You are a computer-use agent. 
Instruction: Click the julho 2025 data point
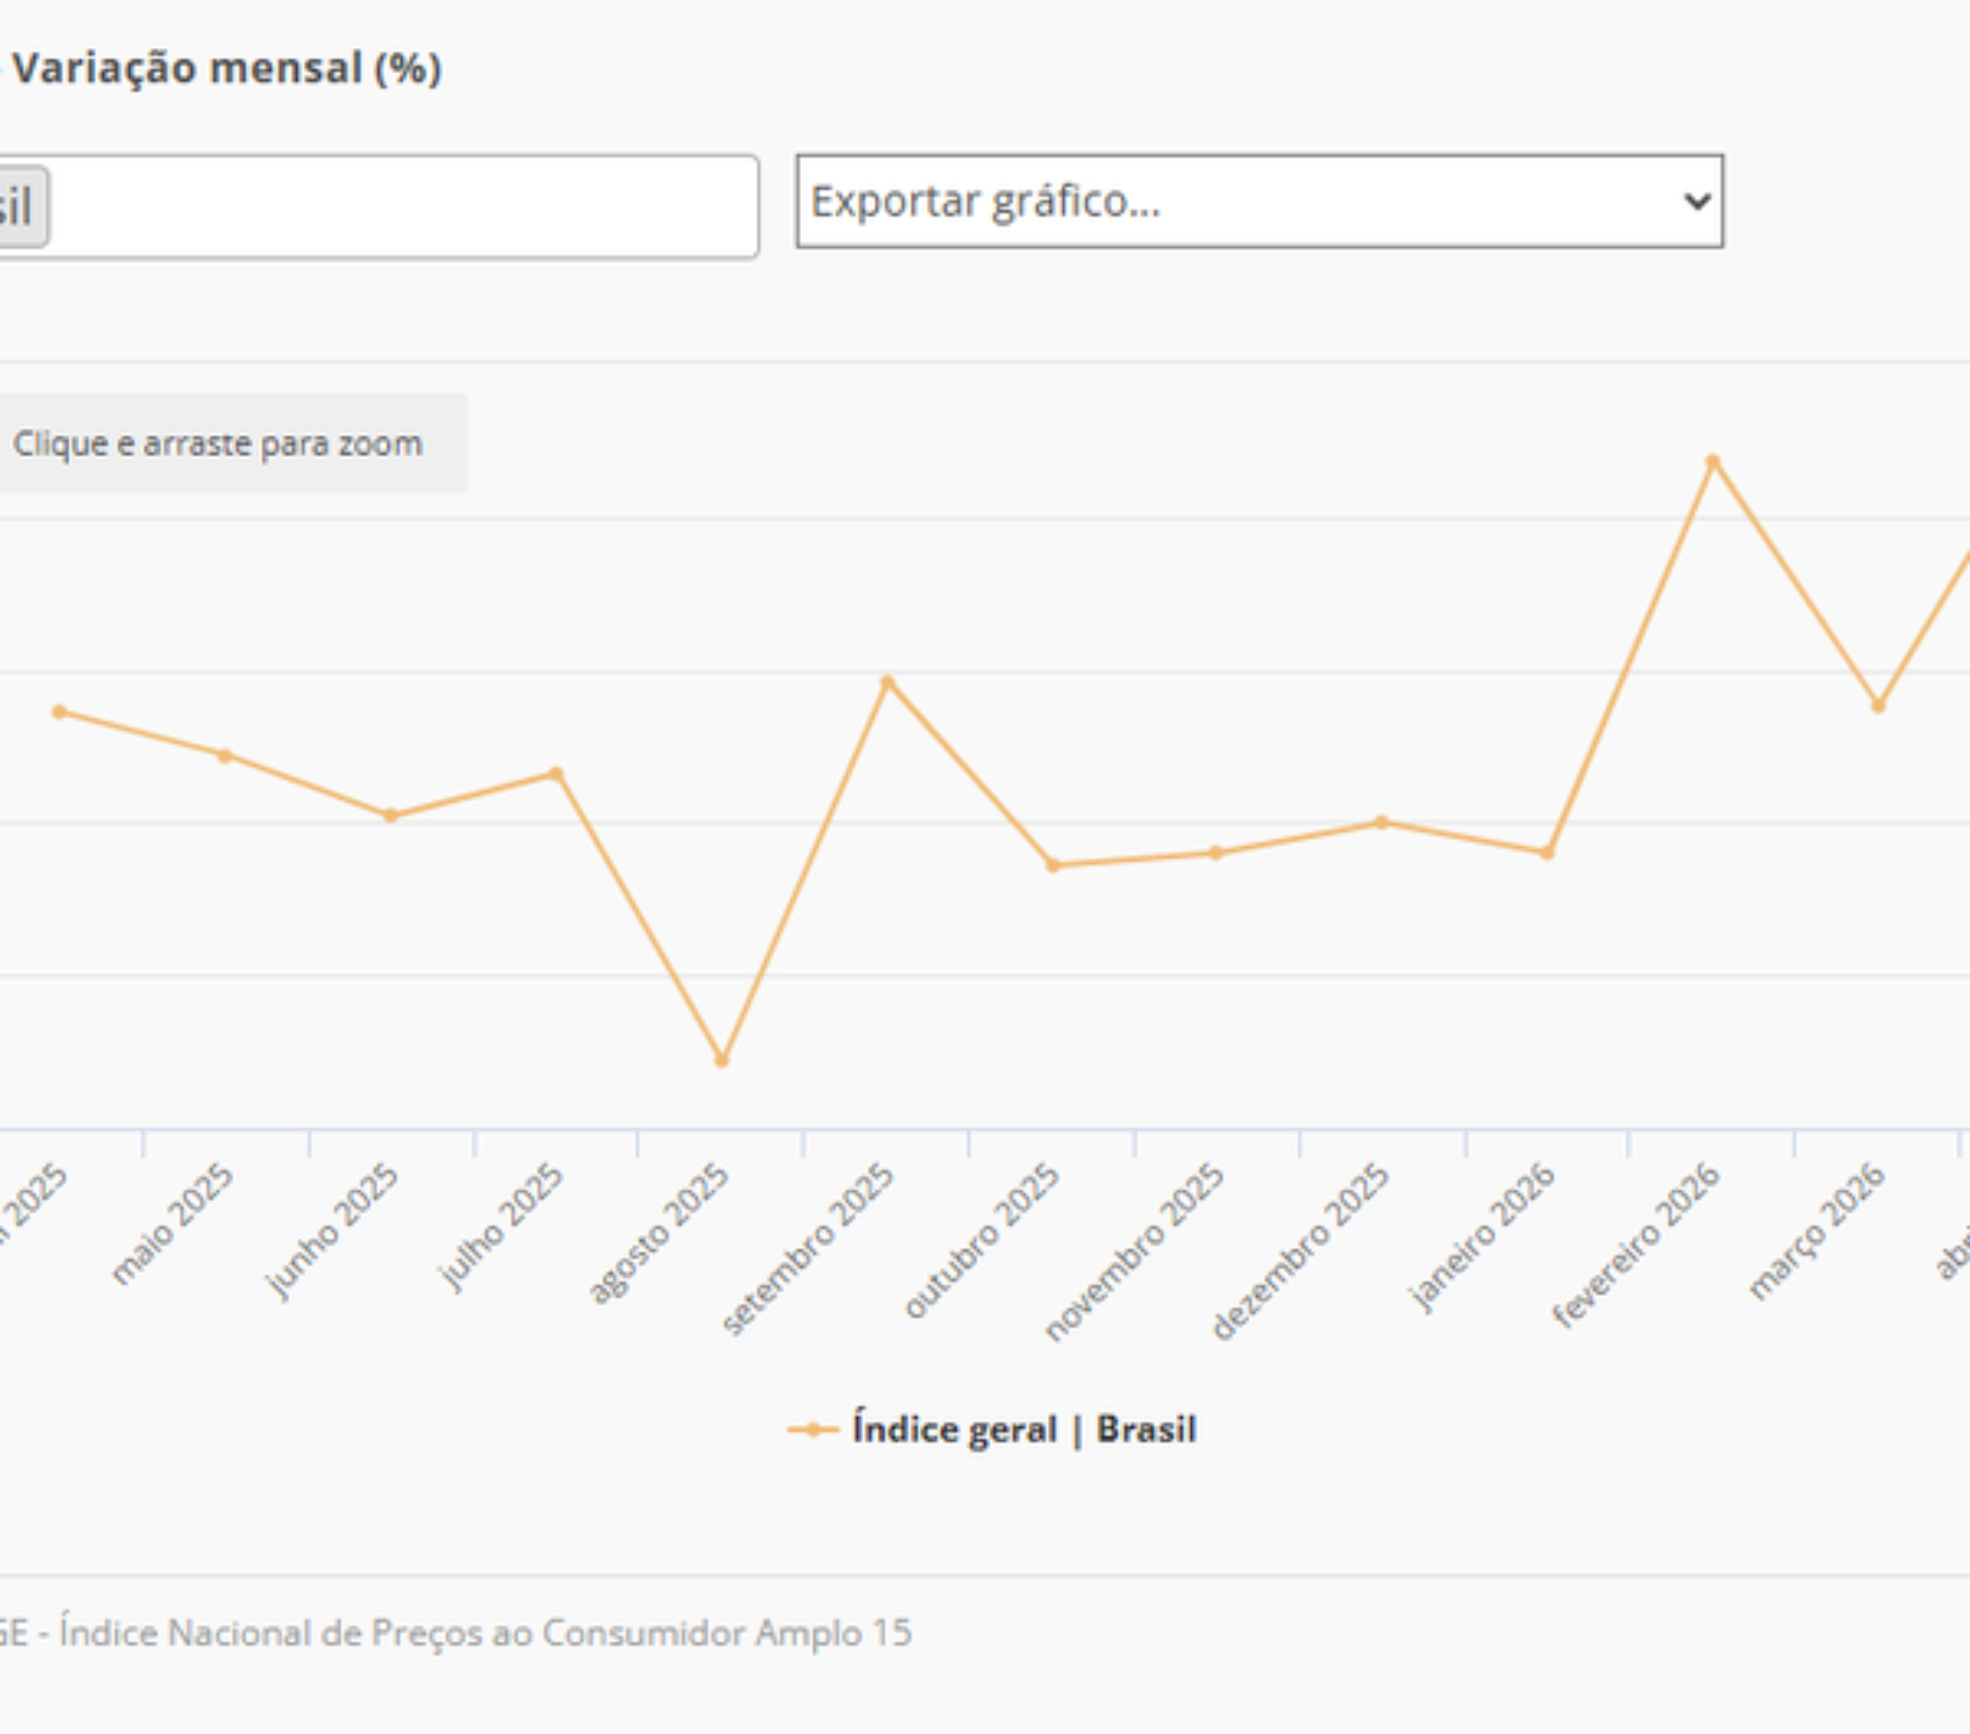click(557, 774)
